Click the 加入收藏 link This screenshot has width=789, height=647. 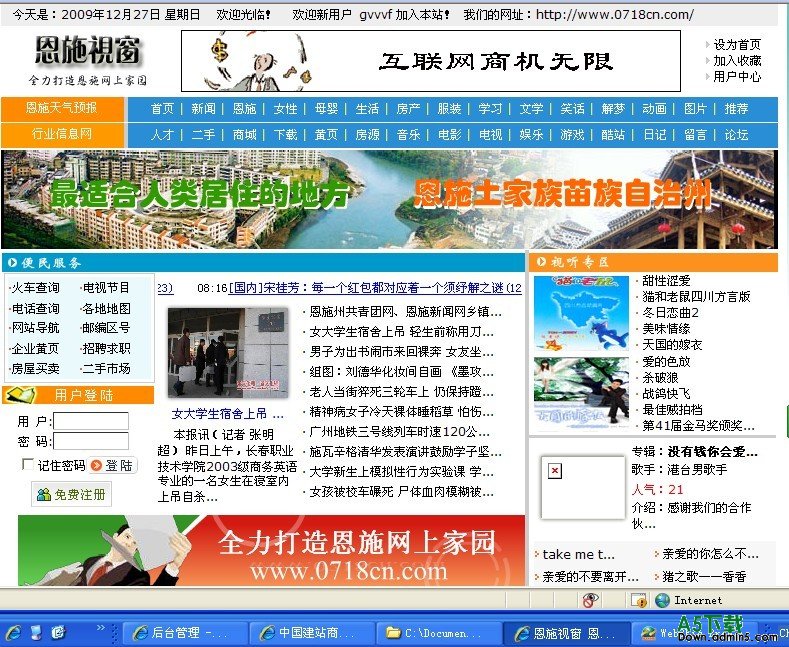[x=737, y=61]
